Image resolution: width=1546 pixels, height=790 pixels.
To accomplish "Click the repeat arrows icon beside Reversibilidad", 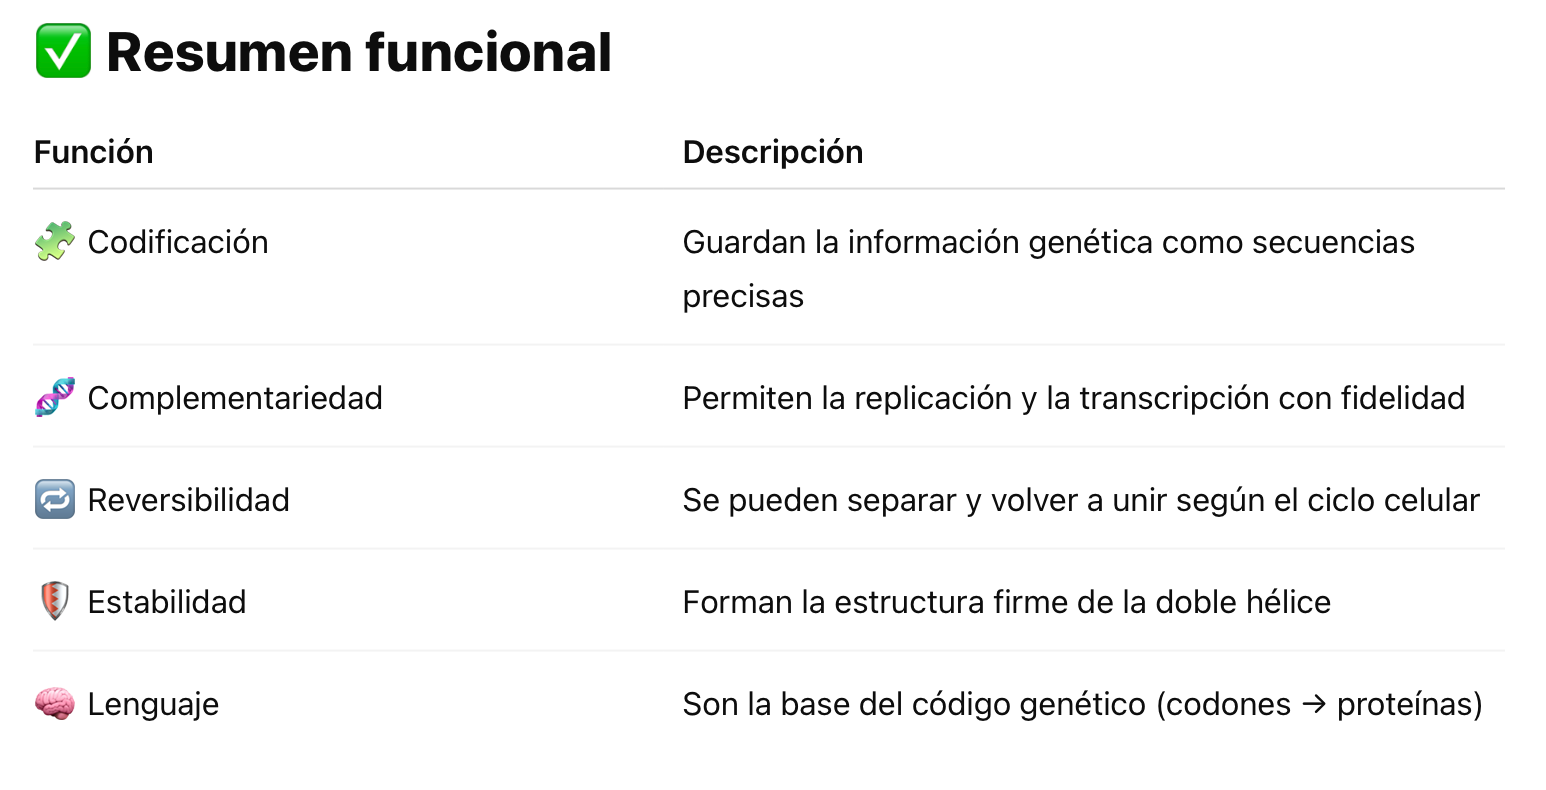I will coord(55,500).
